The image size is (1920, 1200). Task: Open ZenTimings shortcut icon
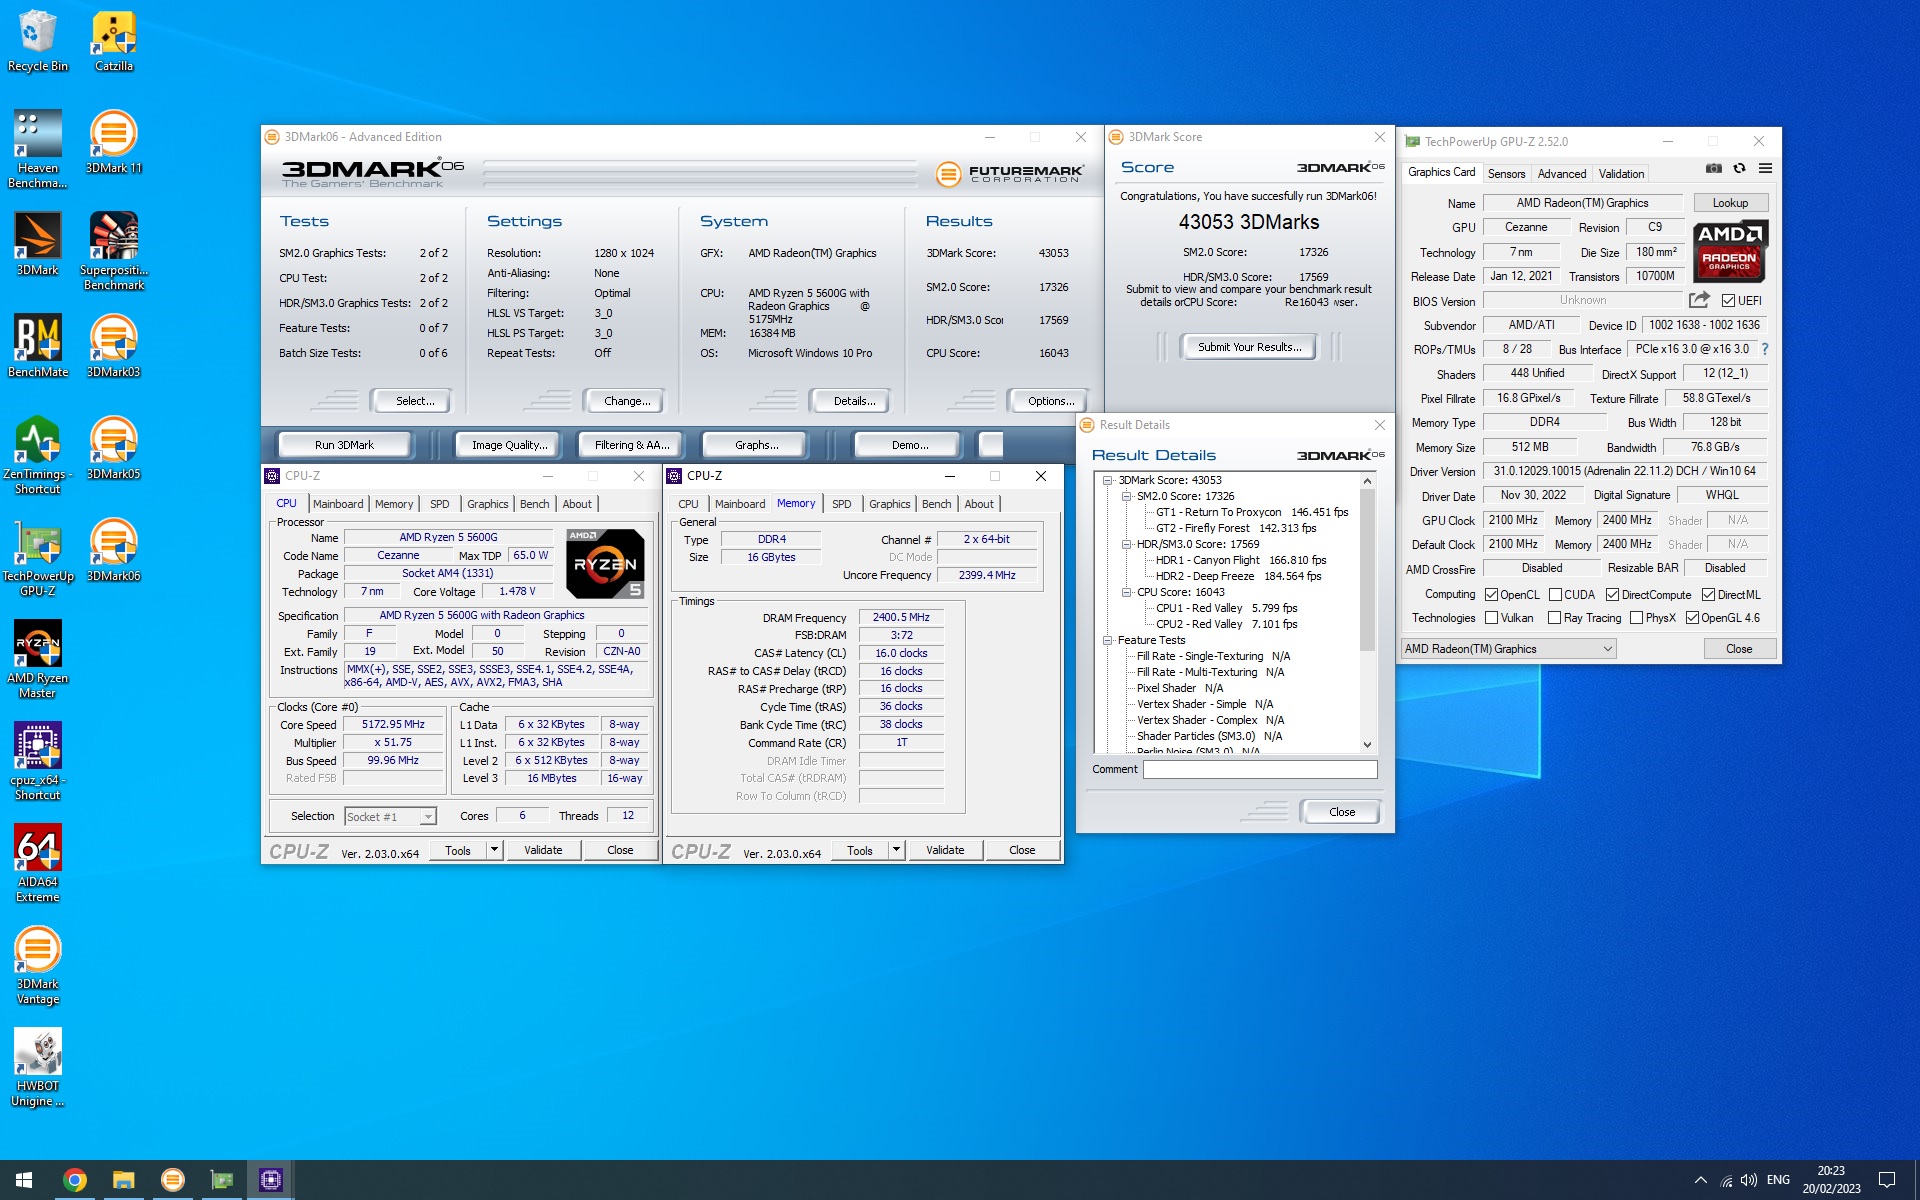tap(38, 454)
